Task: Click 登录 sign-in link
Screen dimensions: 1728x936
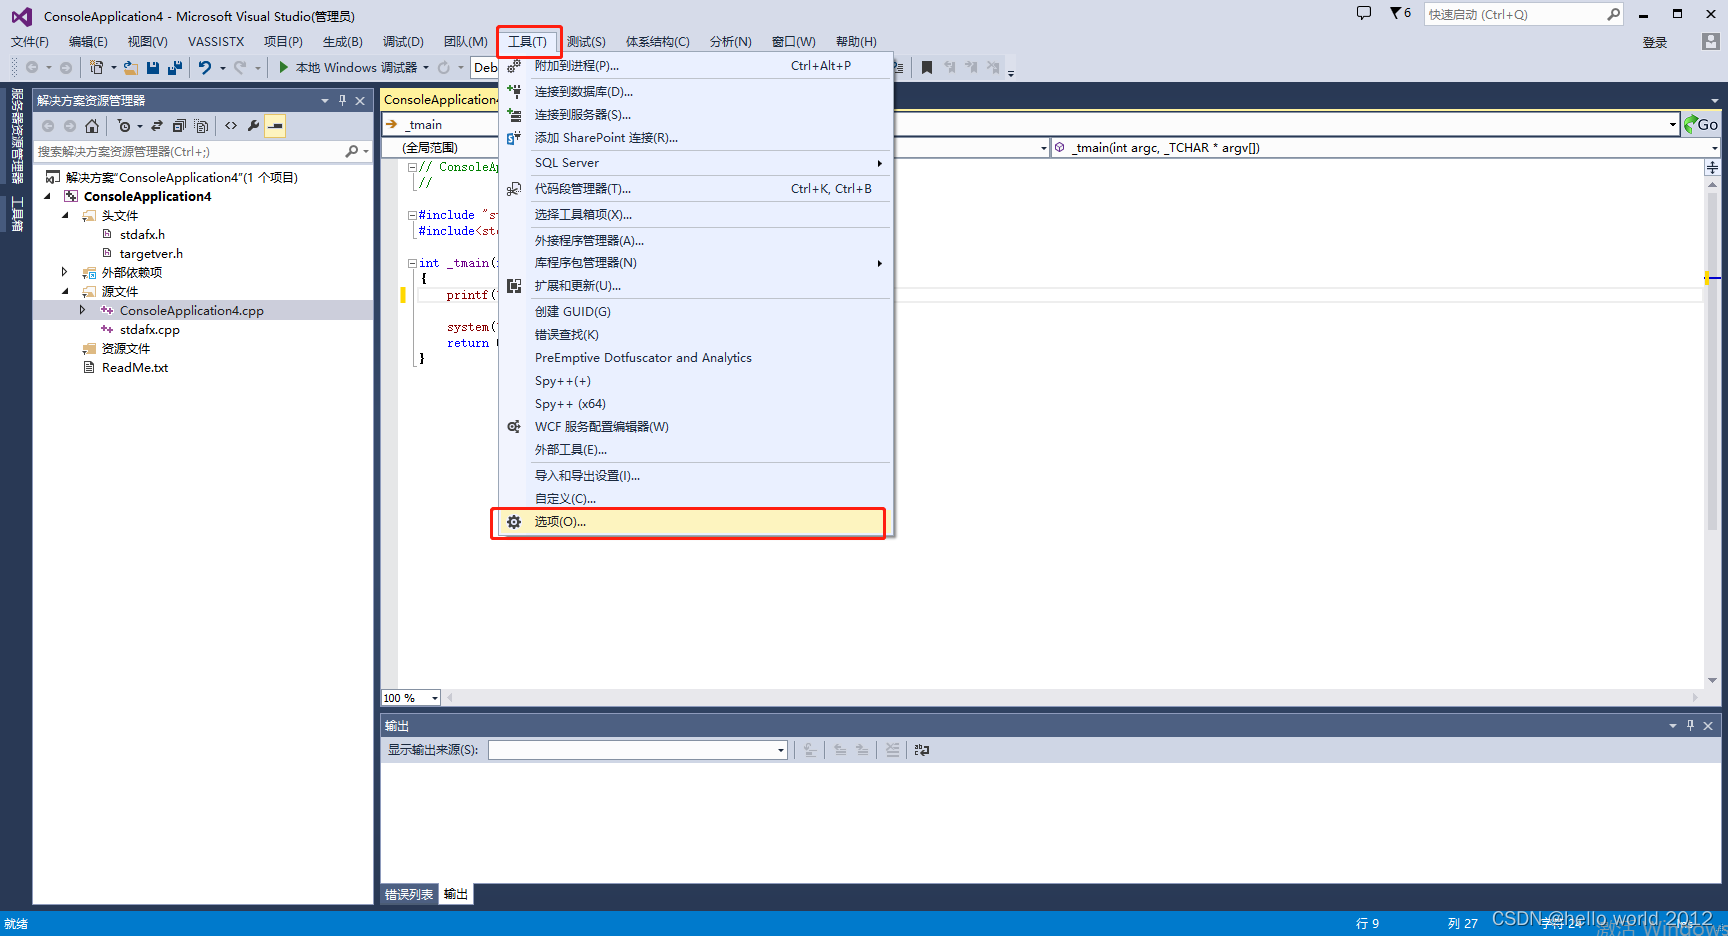Action: pyautogui.click(x=1655, y=42)
